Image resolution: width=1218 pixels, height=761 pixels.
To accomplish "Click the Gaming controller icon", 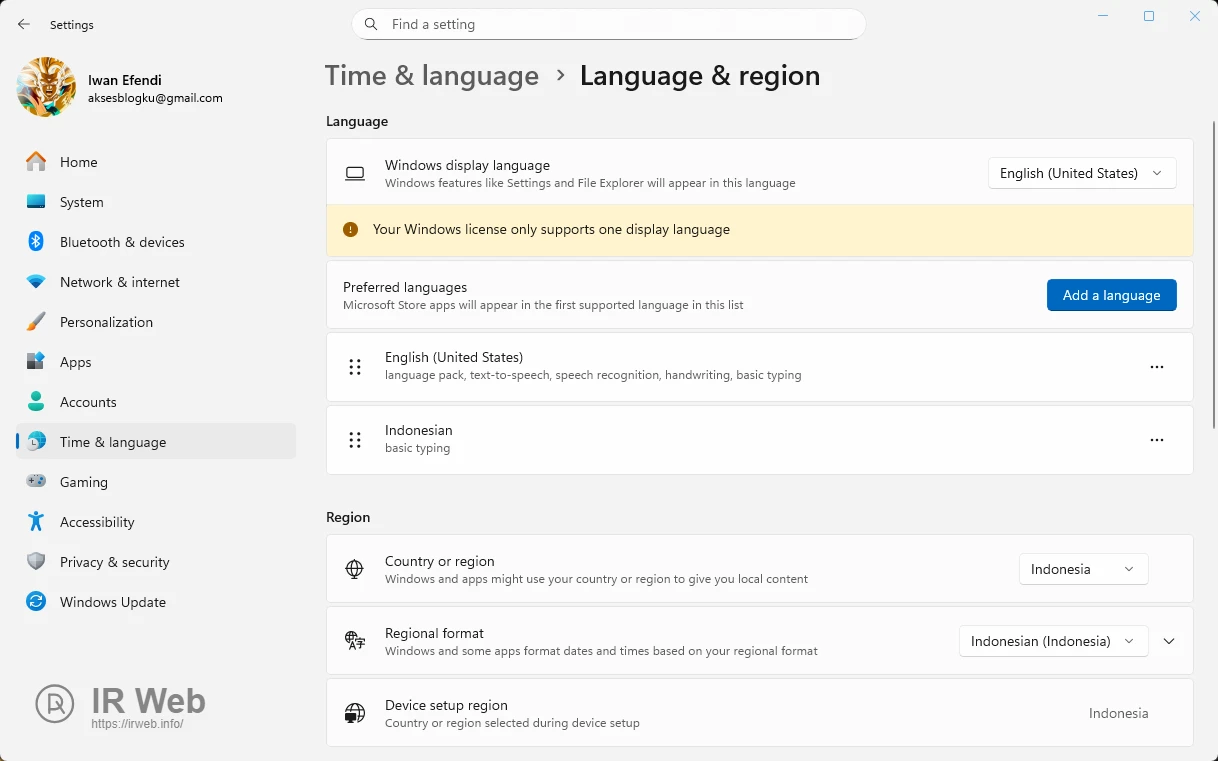I will pos(36,482).
